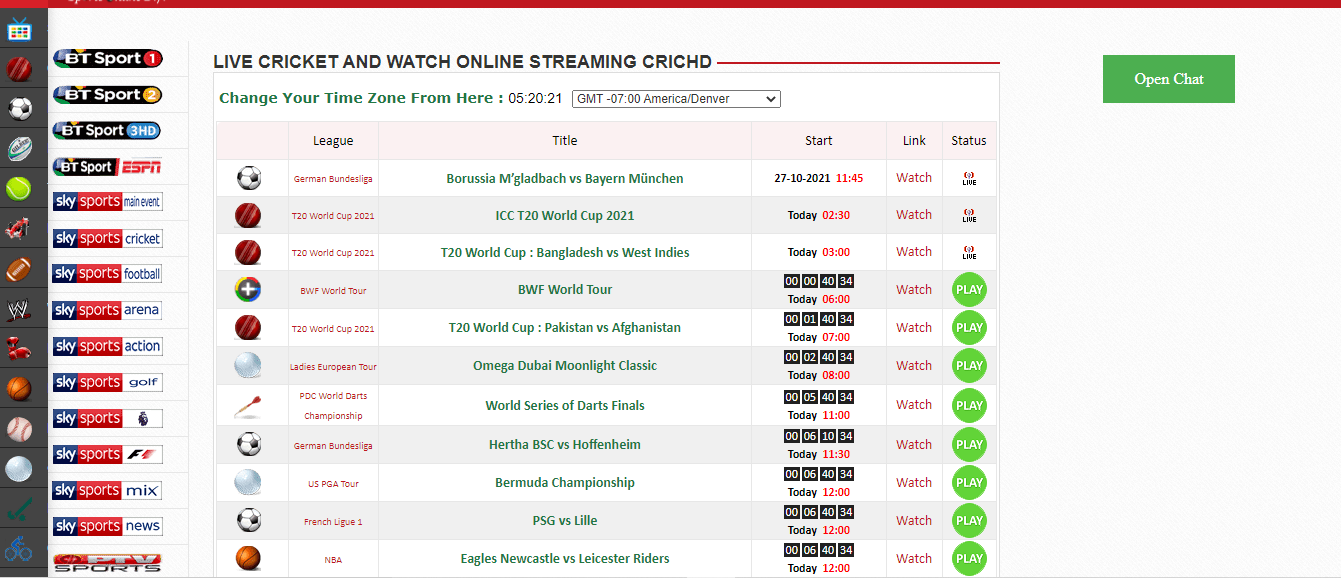Click Watch for Pakistan vs Afghanistan
Image resolution: width=1341 pixels, height=578 pixels.
[x=914, y=328]
